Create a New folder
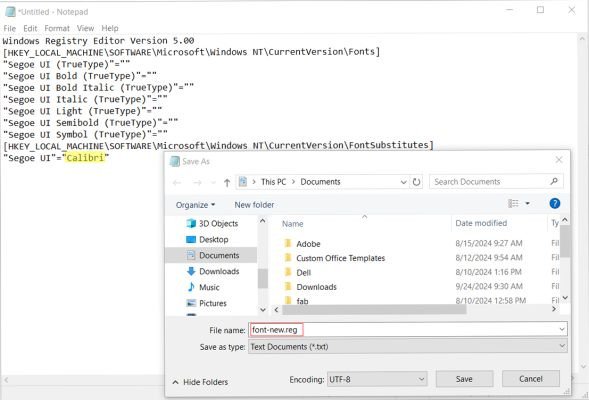 (254, 205)
